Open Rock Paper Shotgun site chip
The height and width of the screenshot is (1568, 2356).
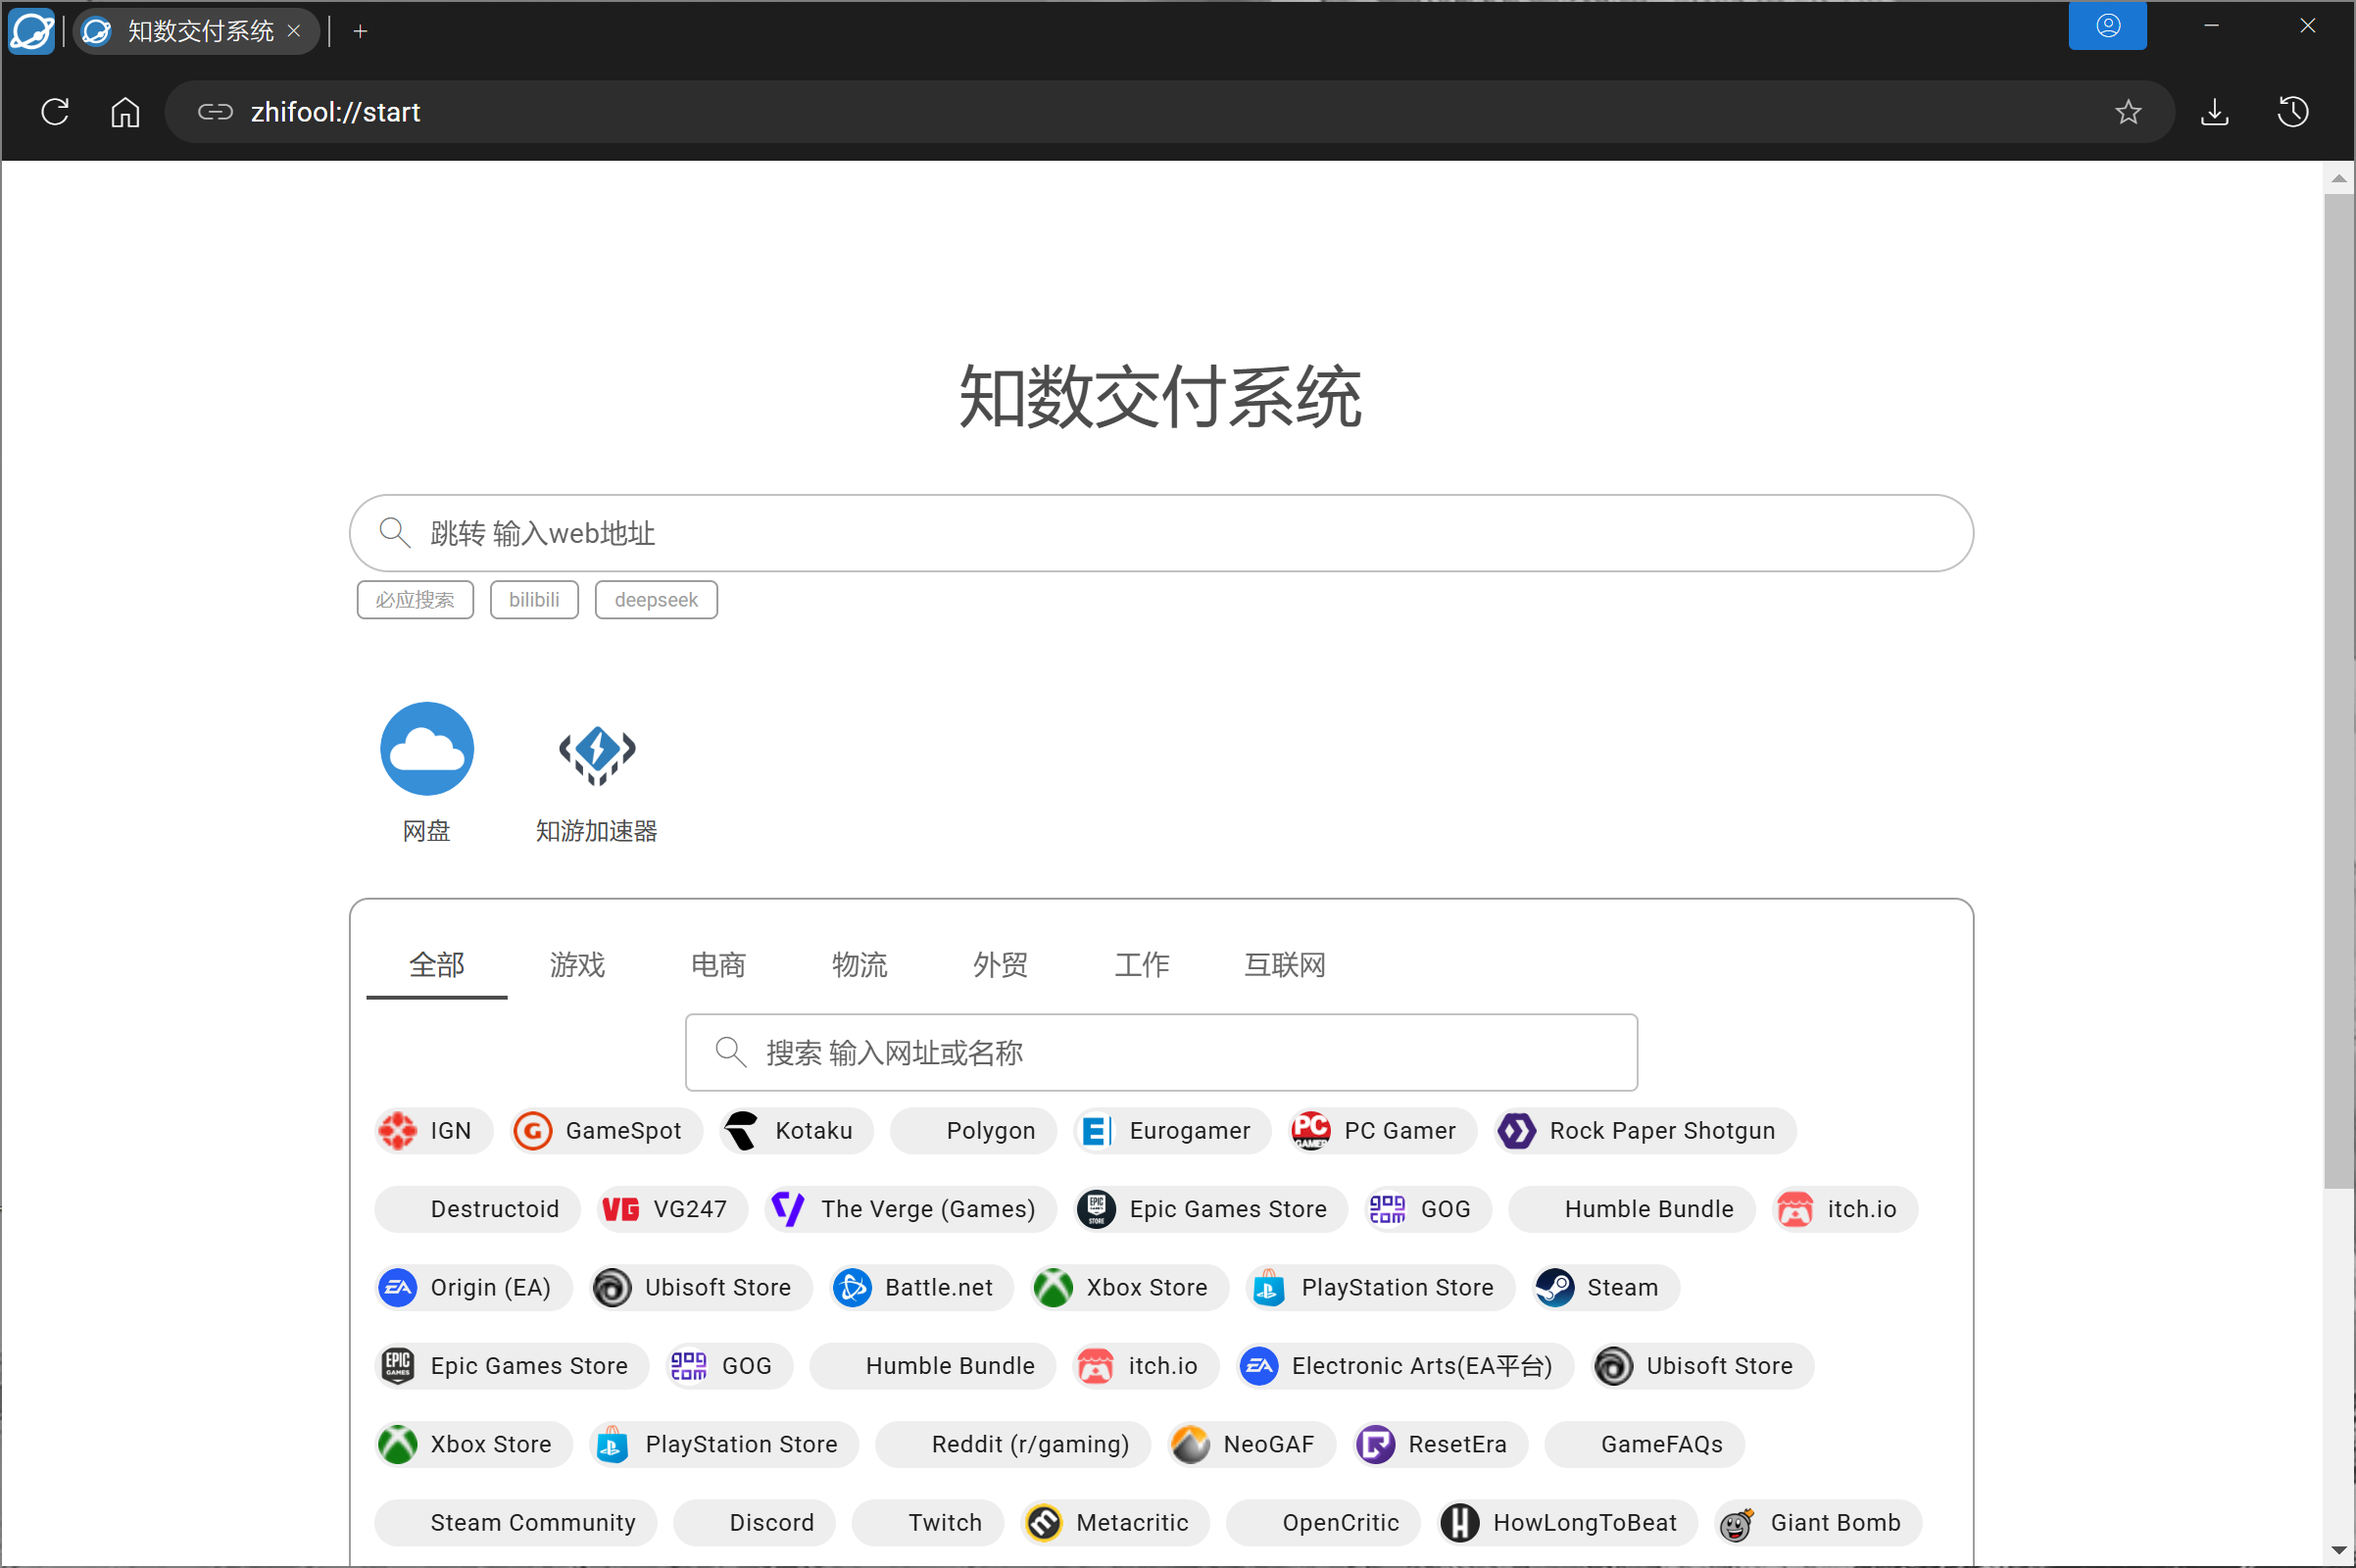click(x=1645, y=1131)
